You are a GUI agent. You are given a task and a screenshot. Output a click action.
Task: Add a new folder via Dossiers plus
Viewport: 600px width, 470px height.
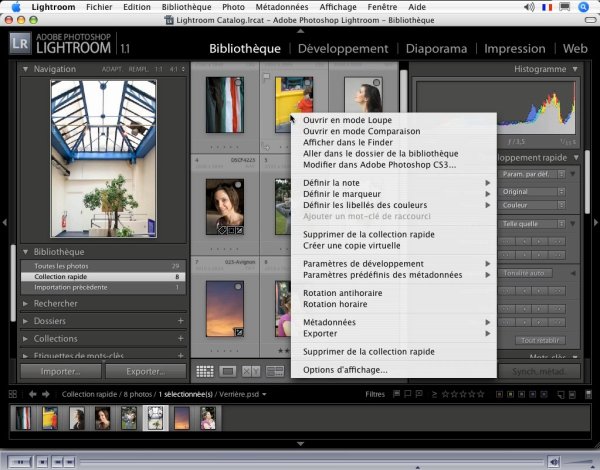pos(181,321)
